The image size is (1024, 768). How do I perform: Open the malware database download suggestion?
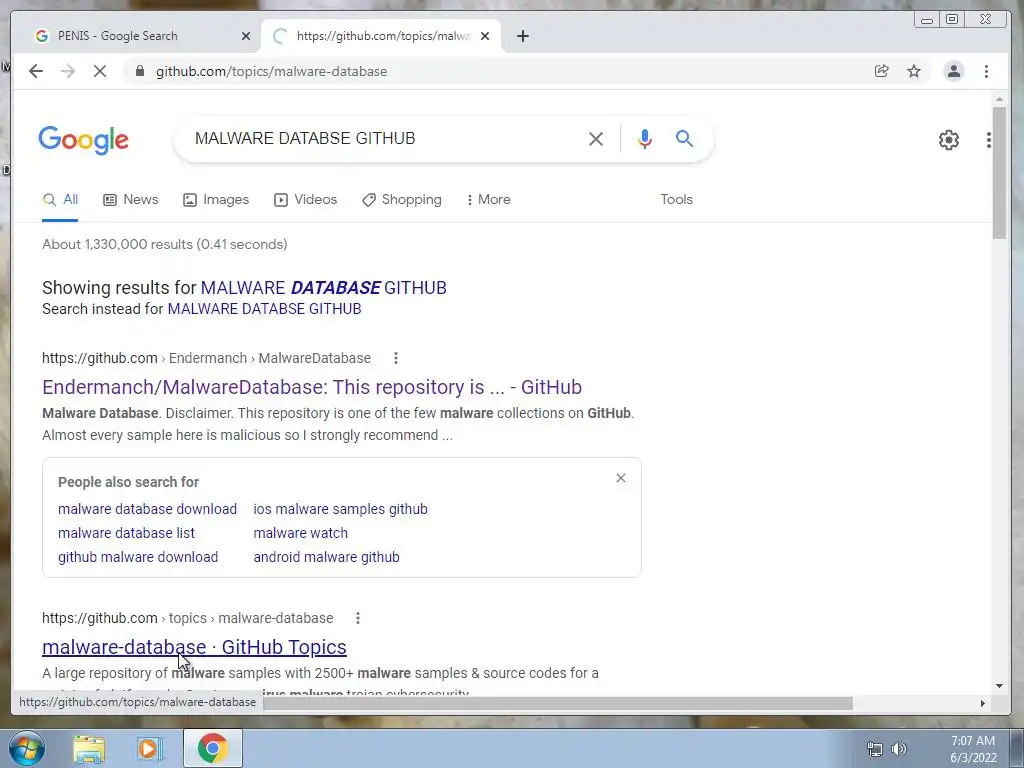click(147, 509)
